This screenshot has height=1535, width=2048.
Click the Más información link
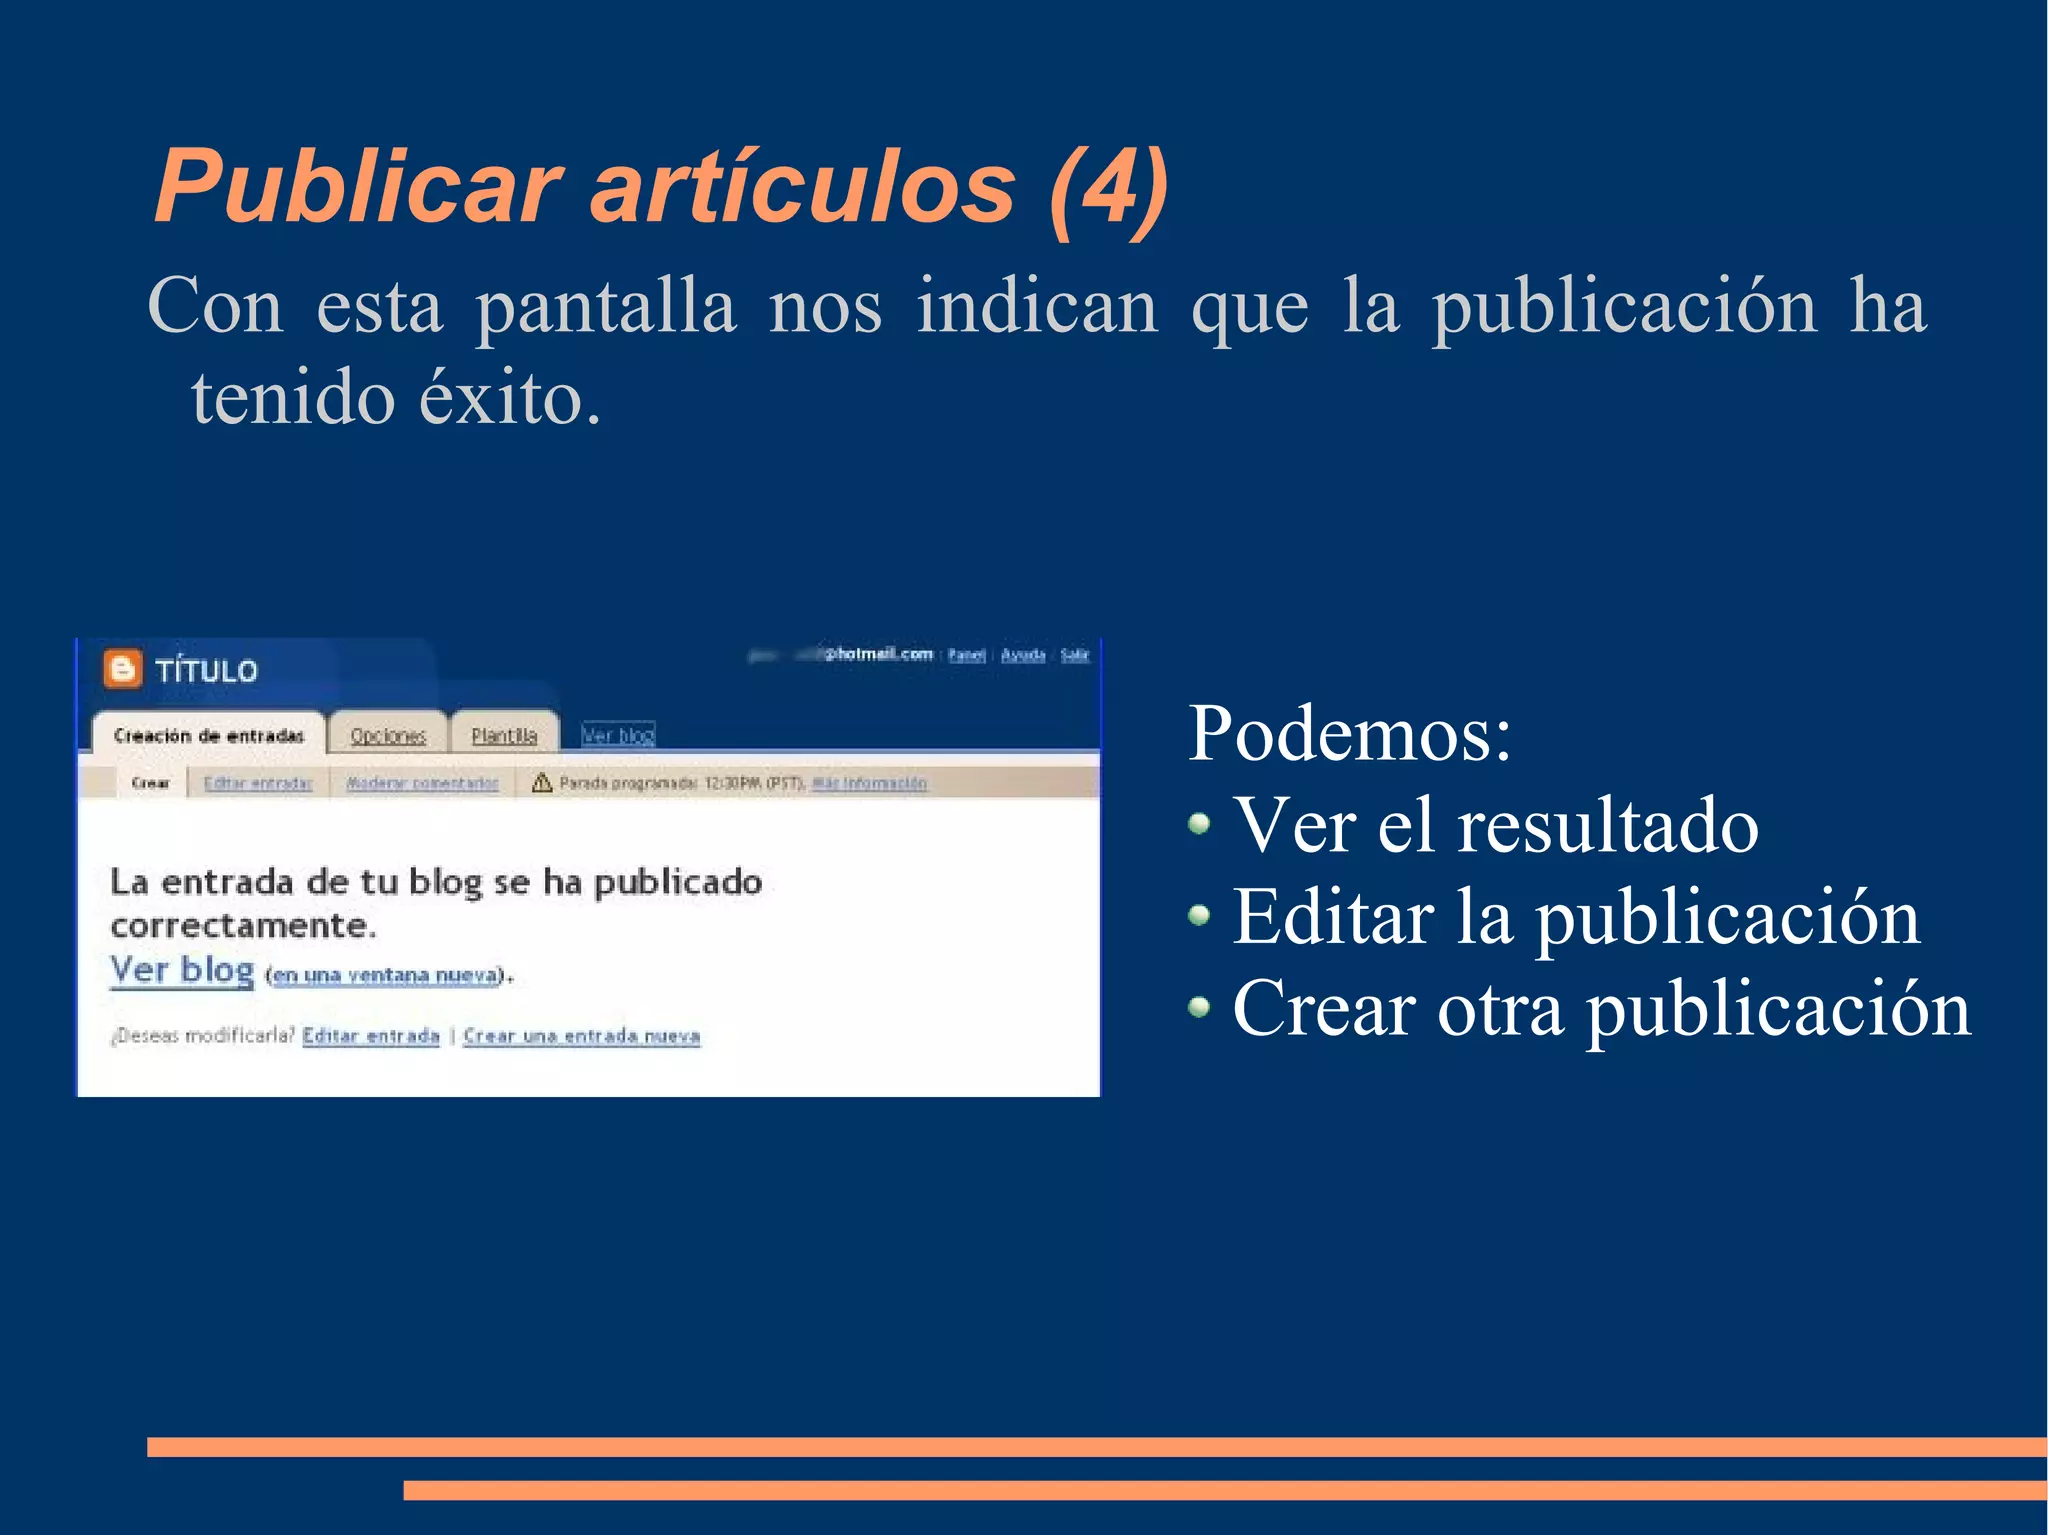pos(869,783)
